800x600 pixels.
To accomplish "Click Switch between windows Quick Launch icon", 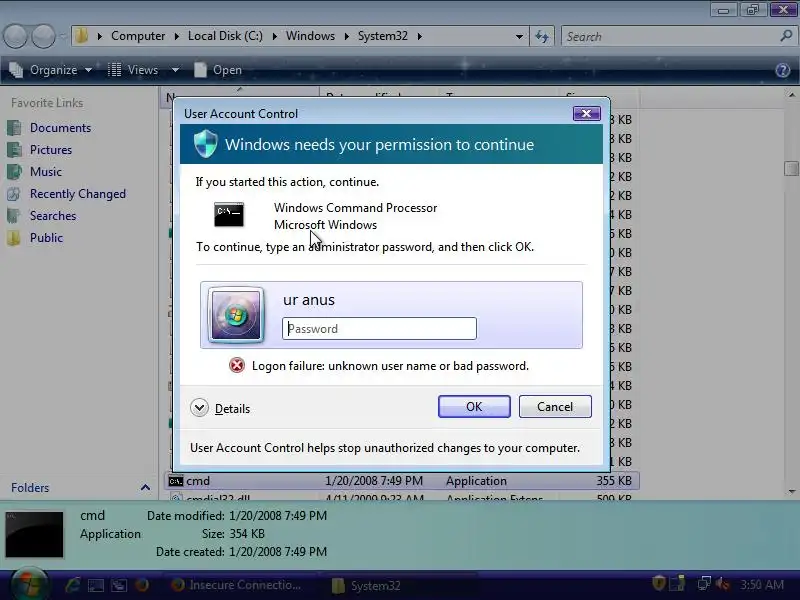I will pos(119,585).
